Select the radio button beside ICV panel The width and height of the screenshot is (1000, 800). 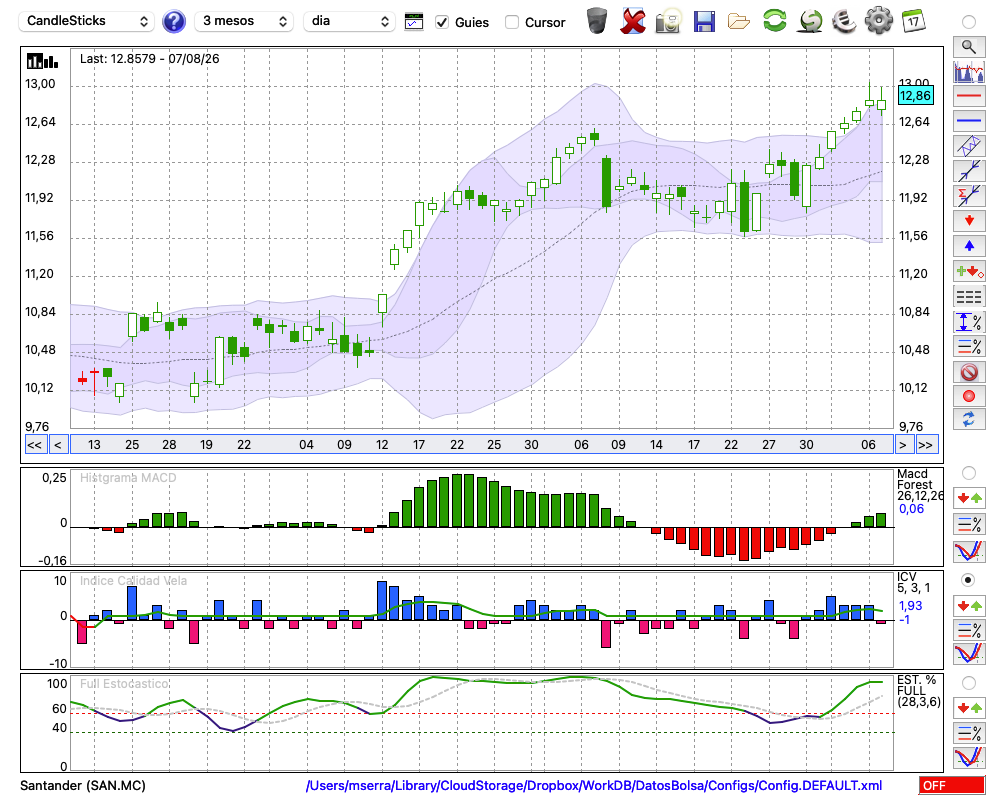pos(968,580)
